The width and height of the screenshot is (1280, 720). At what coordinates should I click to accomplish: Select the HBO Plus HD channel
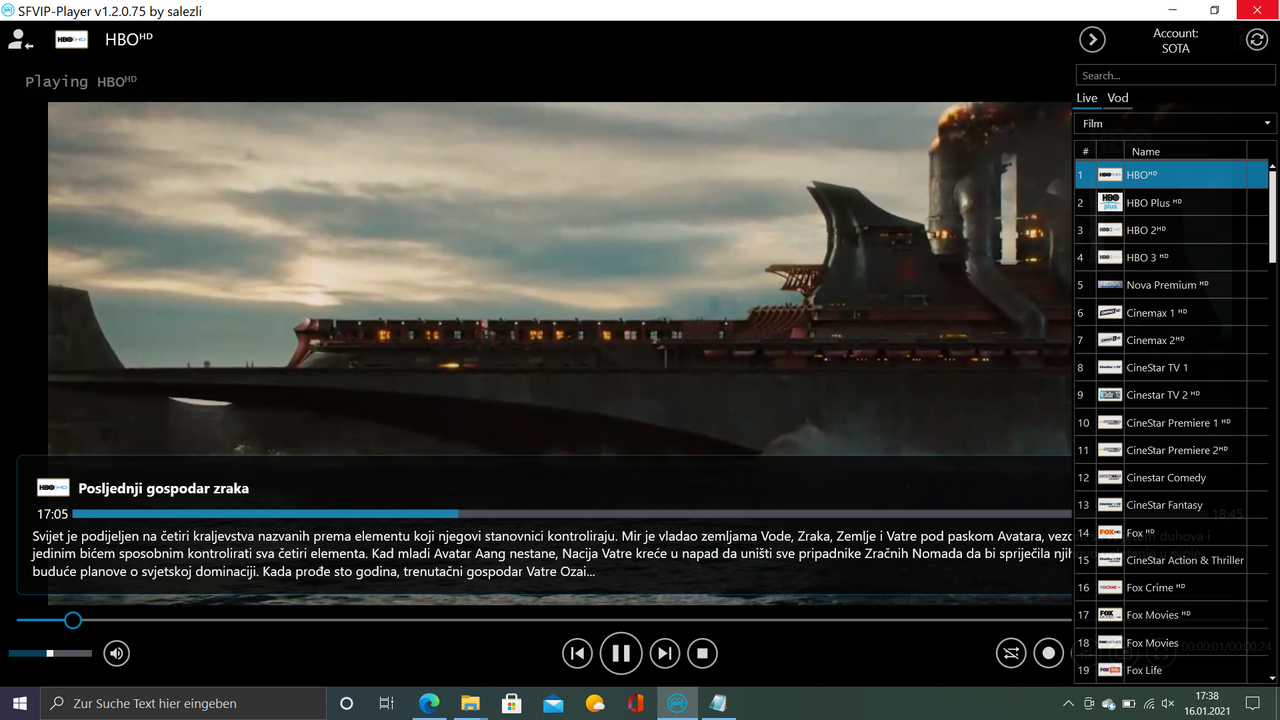(x=1171, y=203)
